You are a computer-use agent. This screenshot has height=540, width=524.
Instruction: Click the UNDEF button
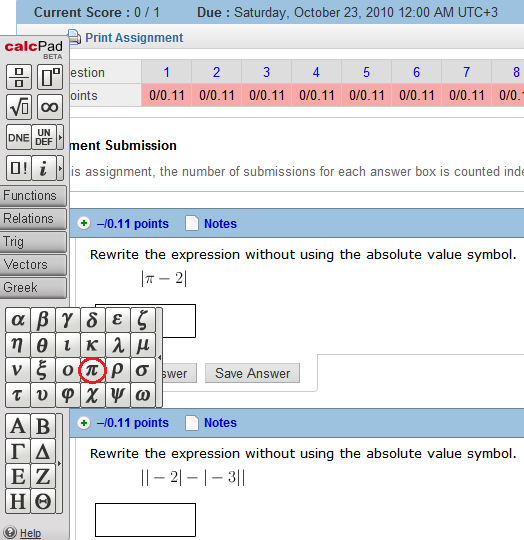44,137
